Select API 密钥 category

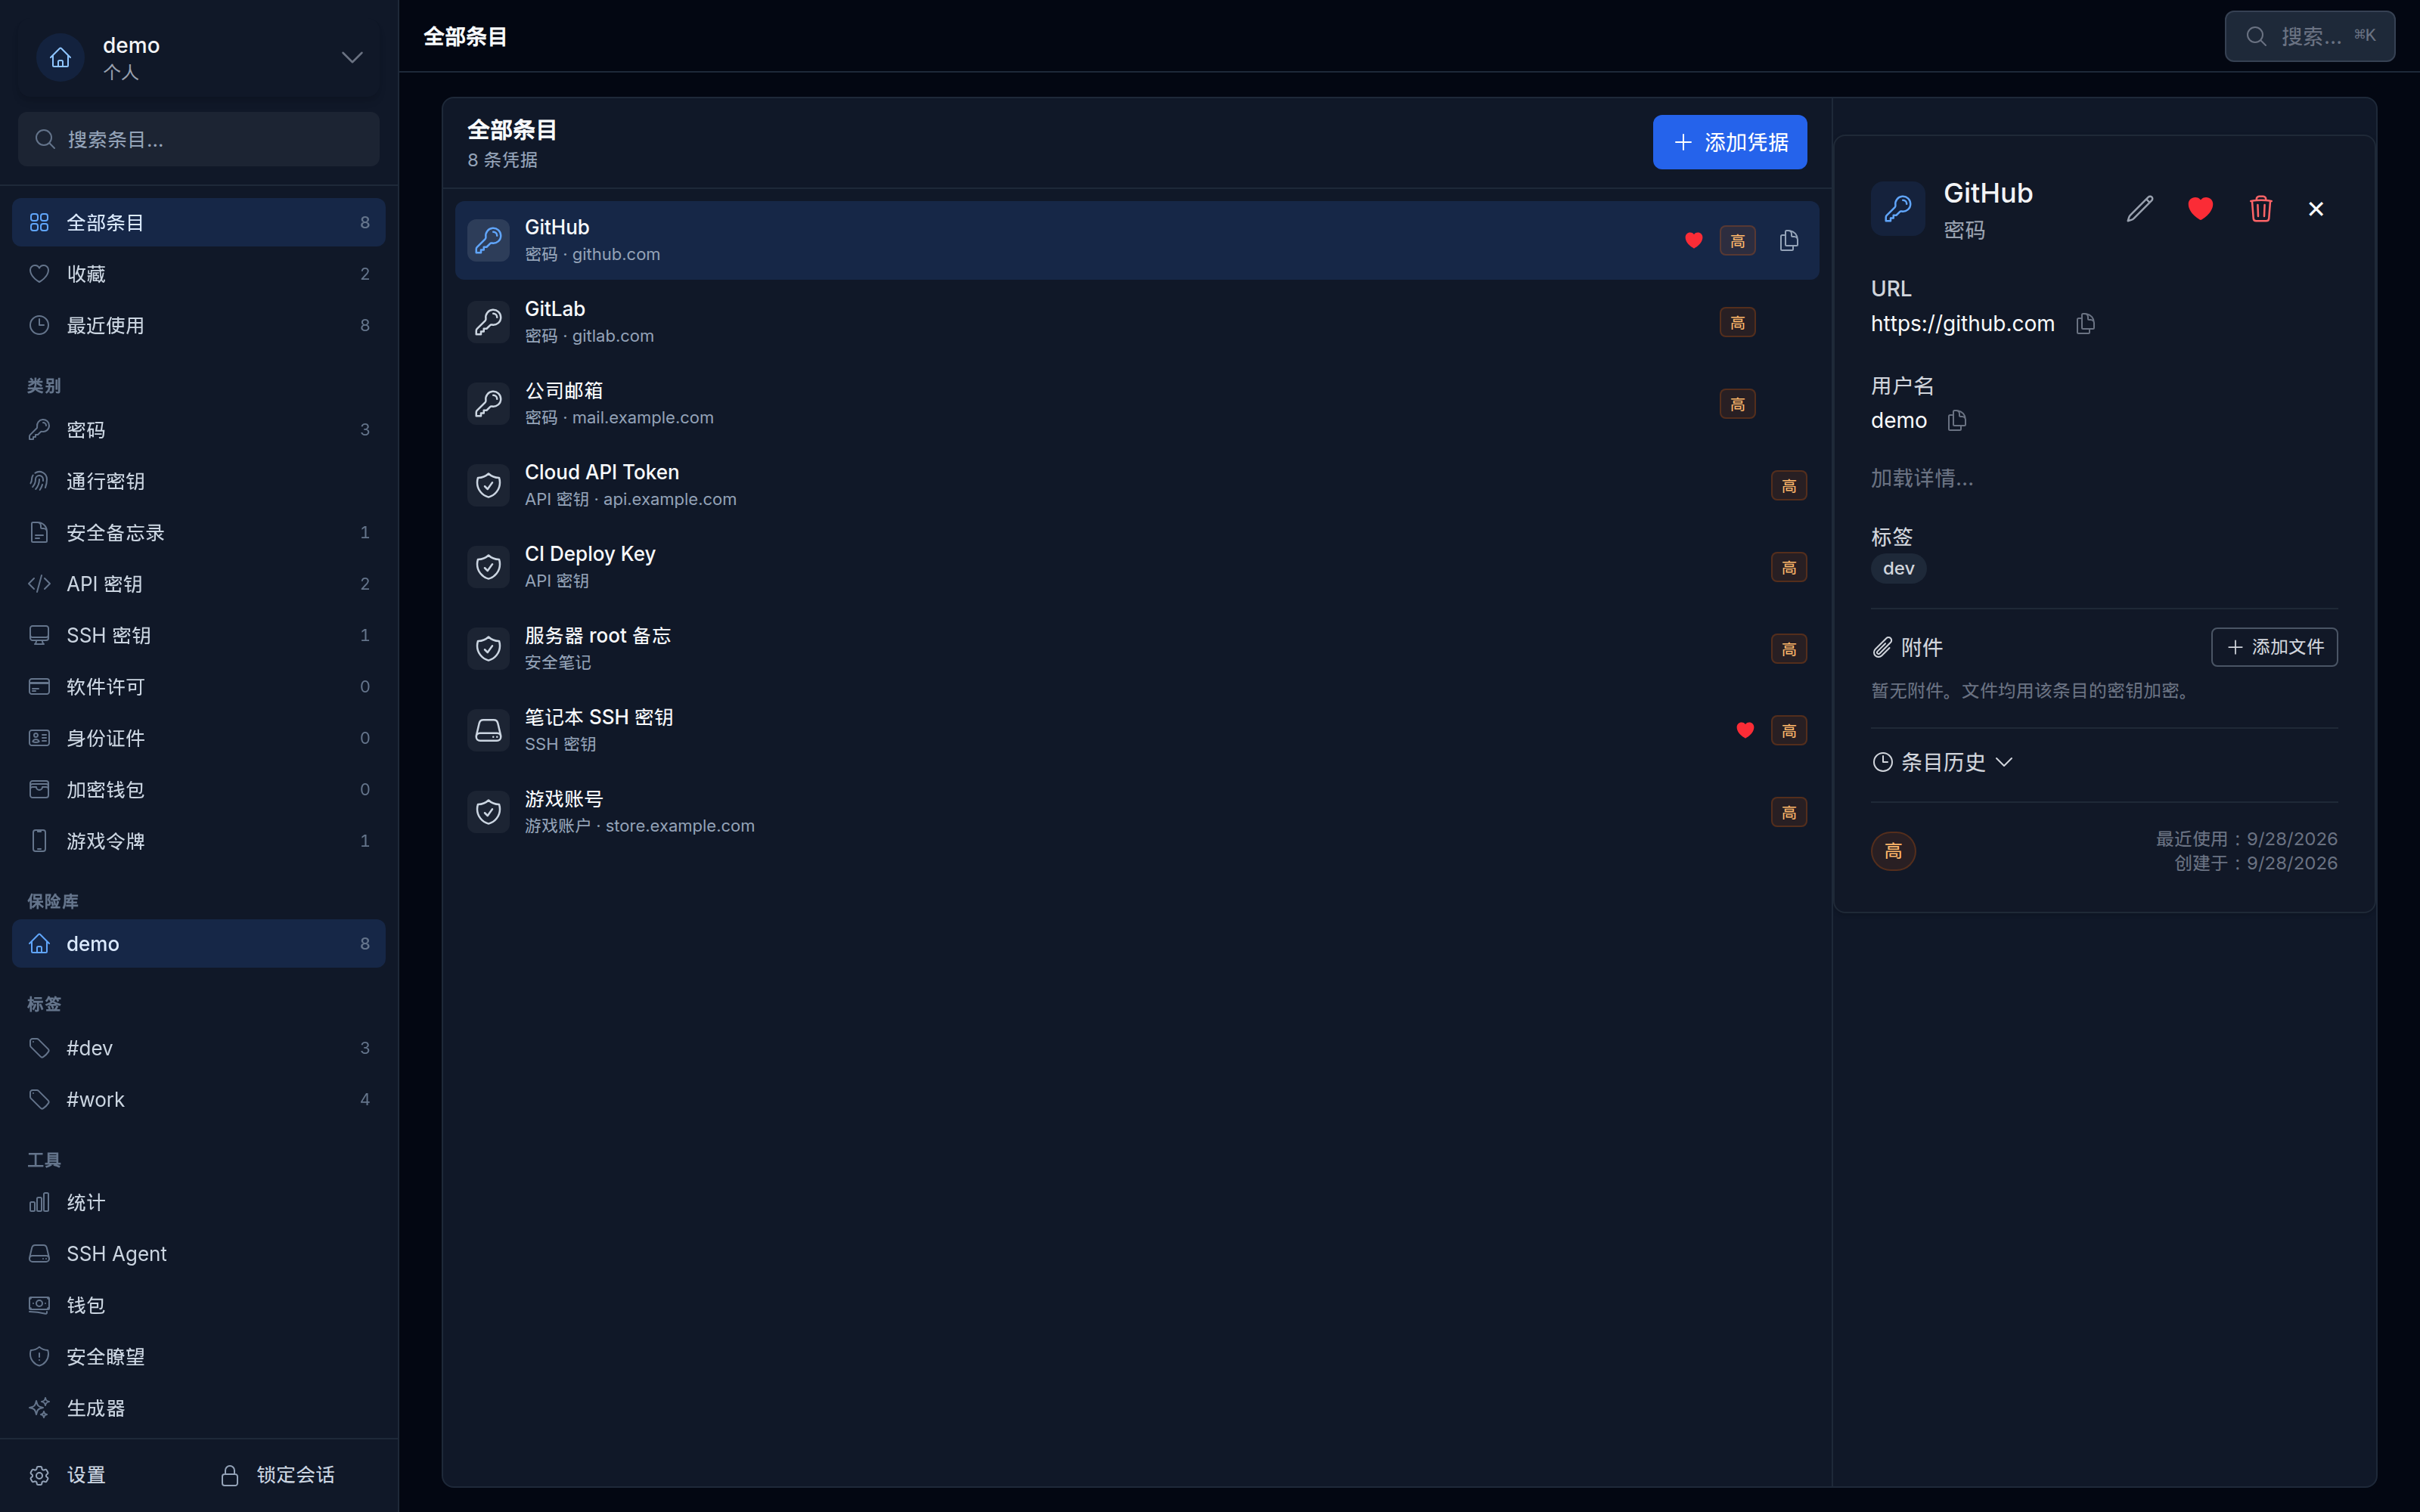(x=198, y=584)
